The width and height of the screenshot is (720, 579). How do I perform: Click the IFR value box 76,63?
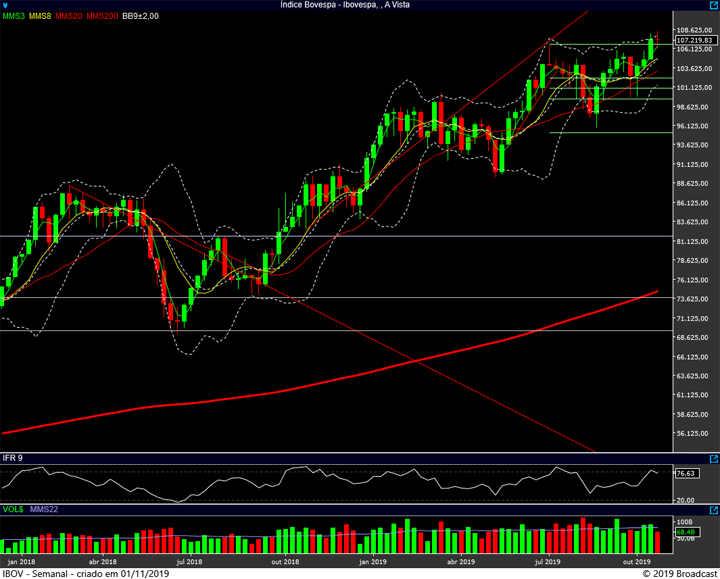[x=685, y=473]
